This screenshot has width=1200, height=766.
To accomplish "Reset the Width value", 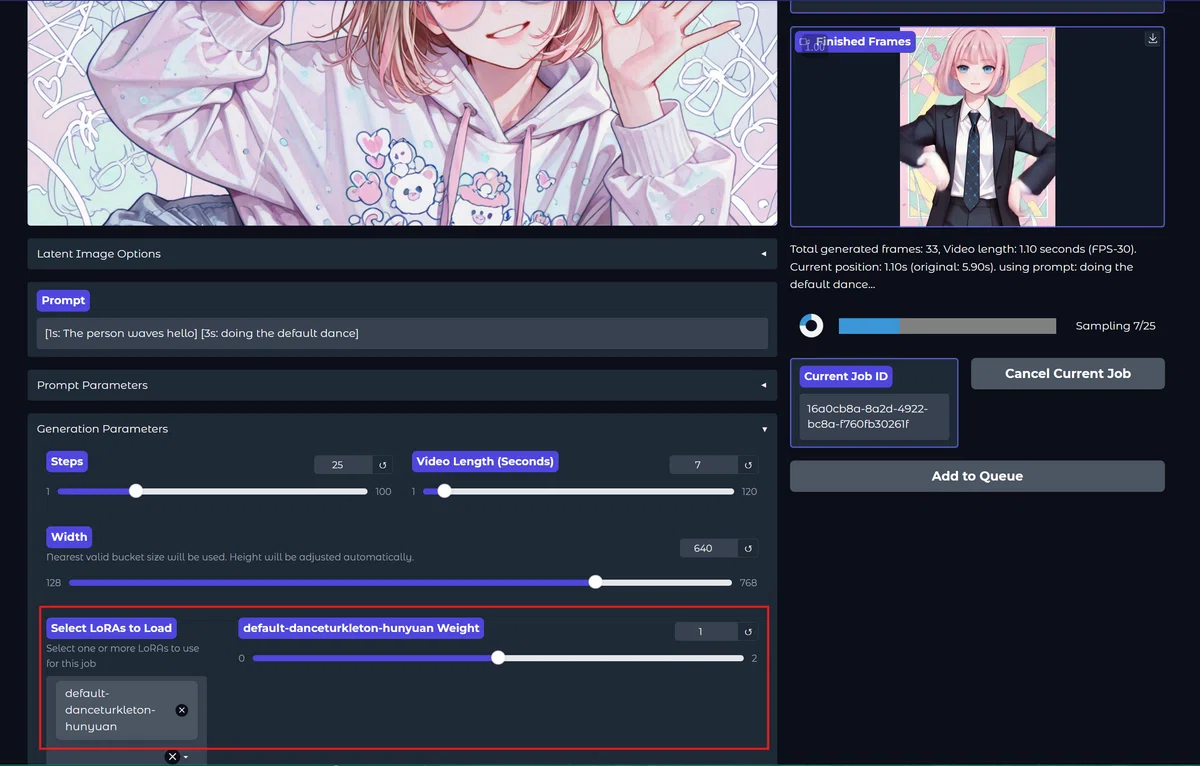I will [x=748, y=548].
